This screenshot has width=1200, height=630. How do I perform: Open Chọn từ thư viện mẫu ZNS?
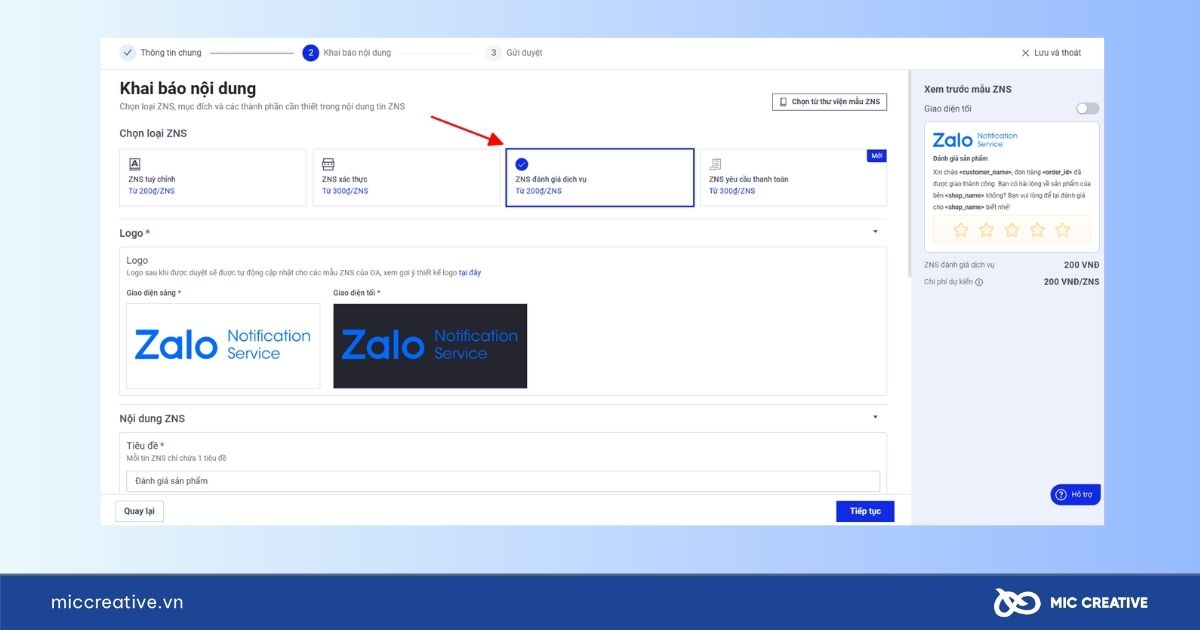(x=829, y=102)
